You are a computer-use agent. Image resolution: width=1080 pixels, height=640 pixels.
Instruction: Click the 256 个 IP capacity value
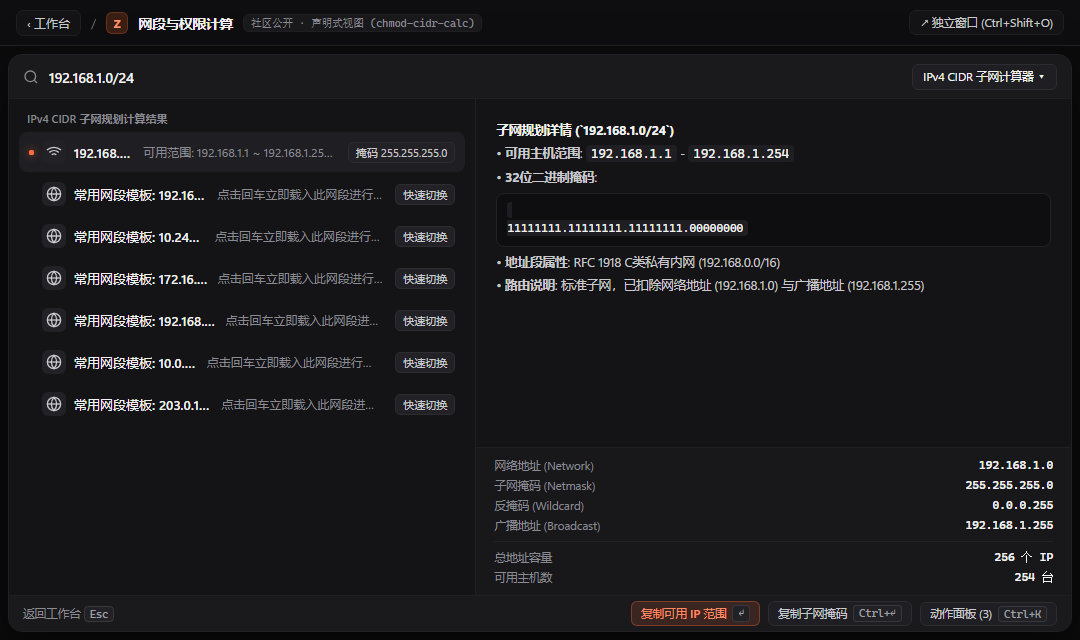(1024, 557)
